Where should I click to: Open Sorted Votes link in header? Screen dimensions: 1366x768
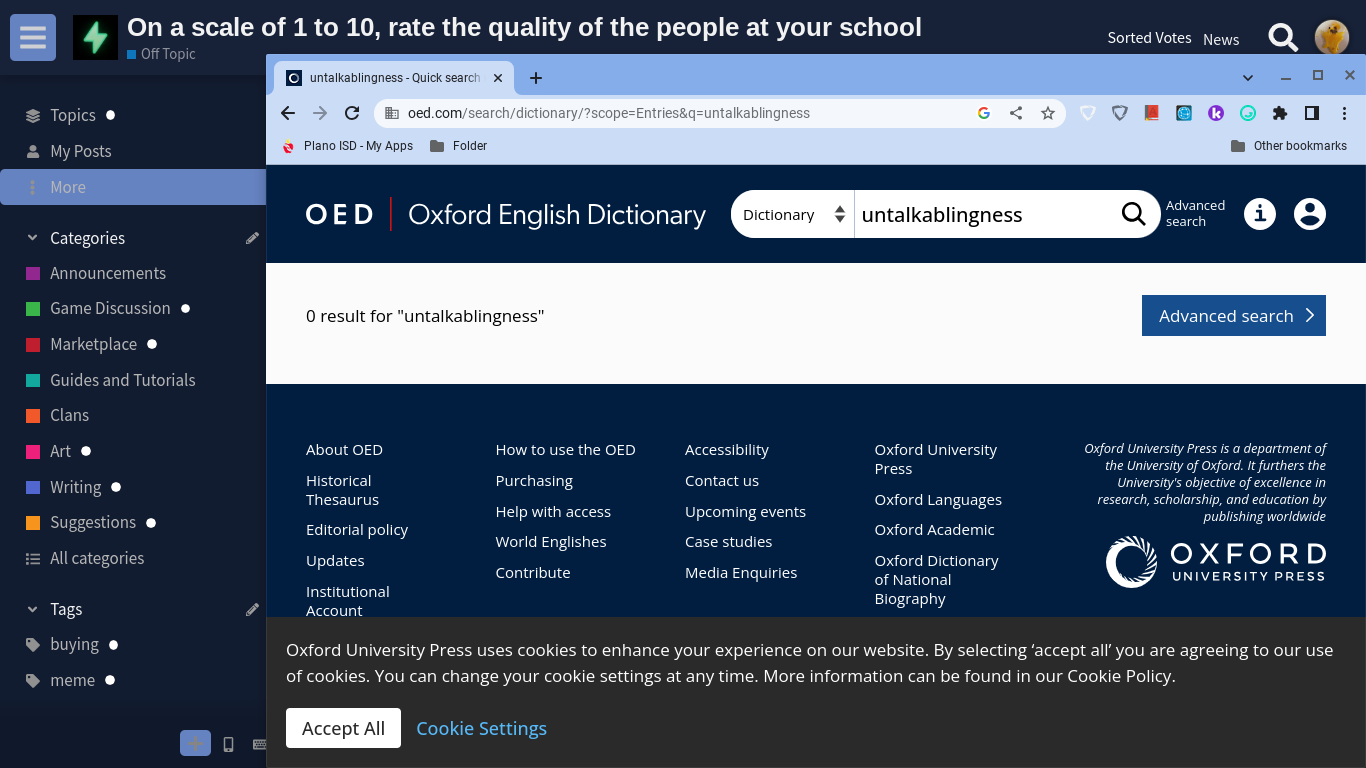click(1149, 38)
